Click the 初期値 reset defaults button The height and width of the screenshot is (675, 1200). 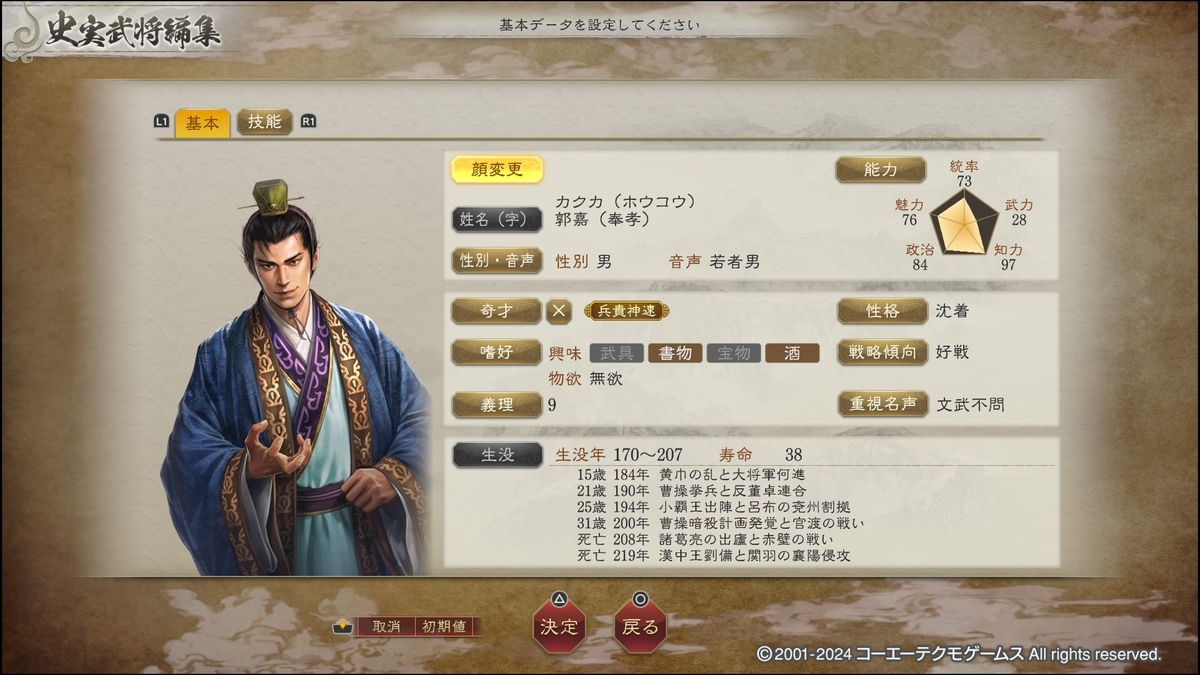443,627
